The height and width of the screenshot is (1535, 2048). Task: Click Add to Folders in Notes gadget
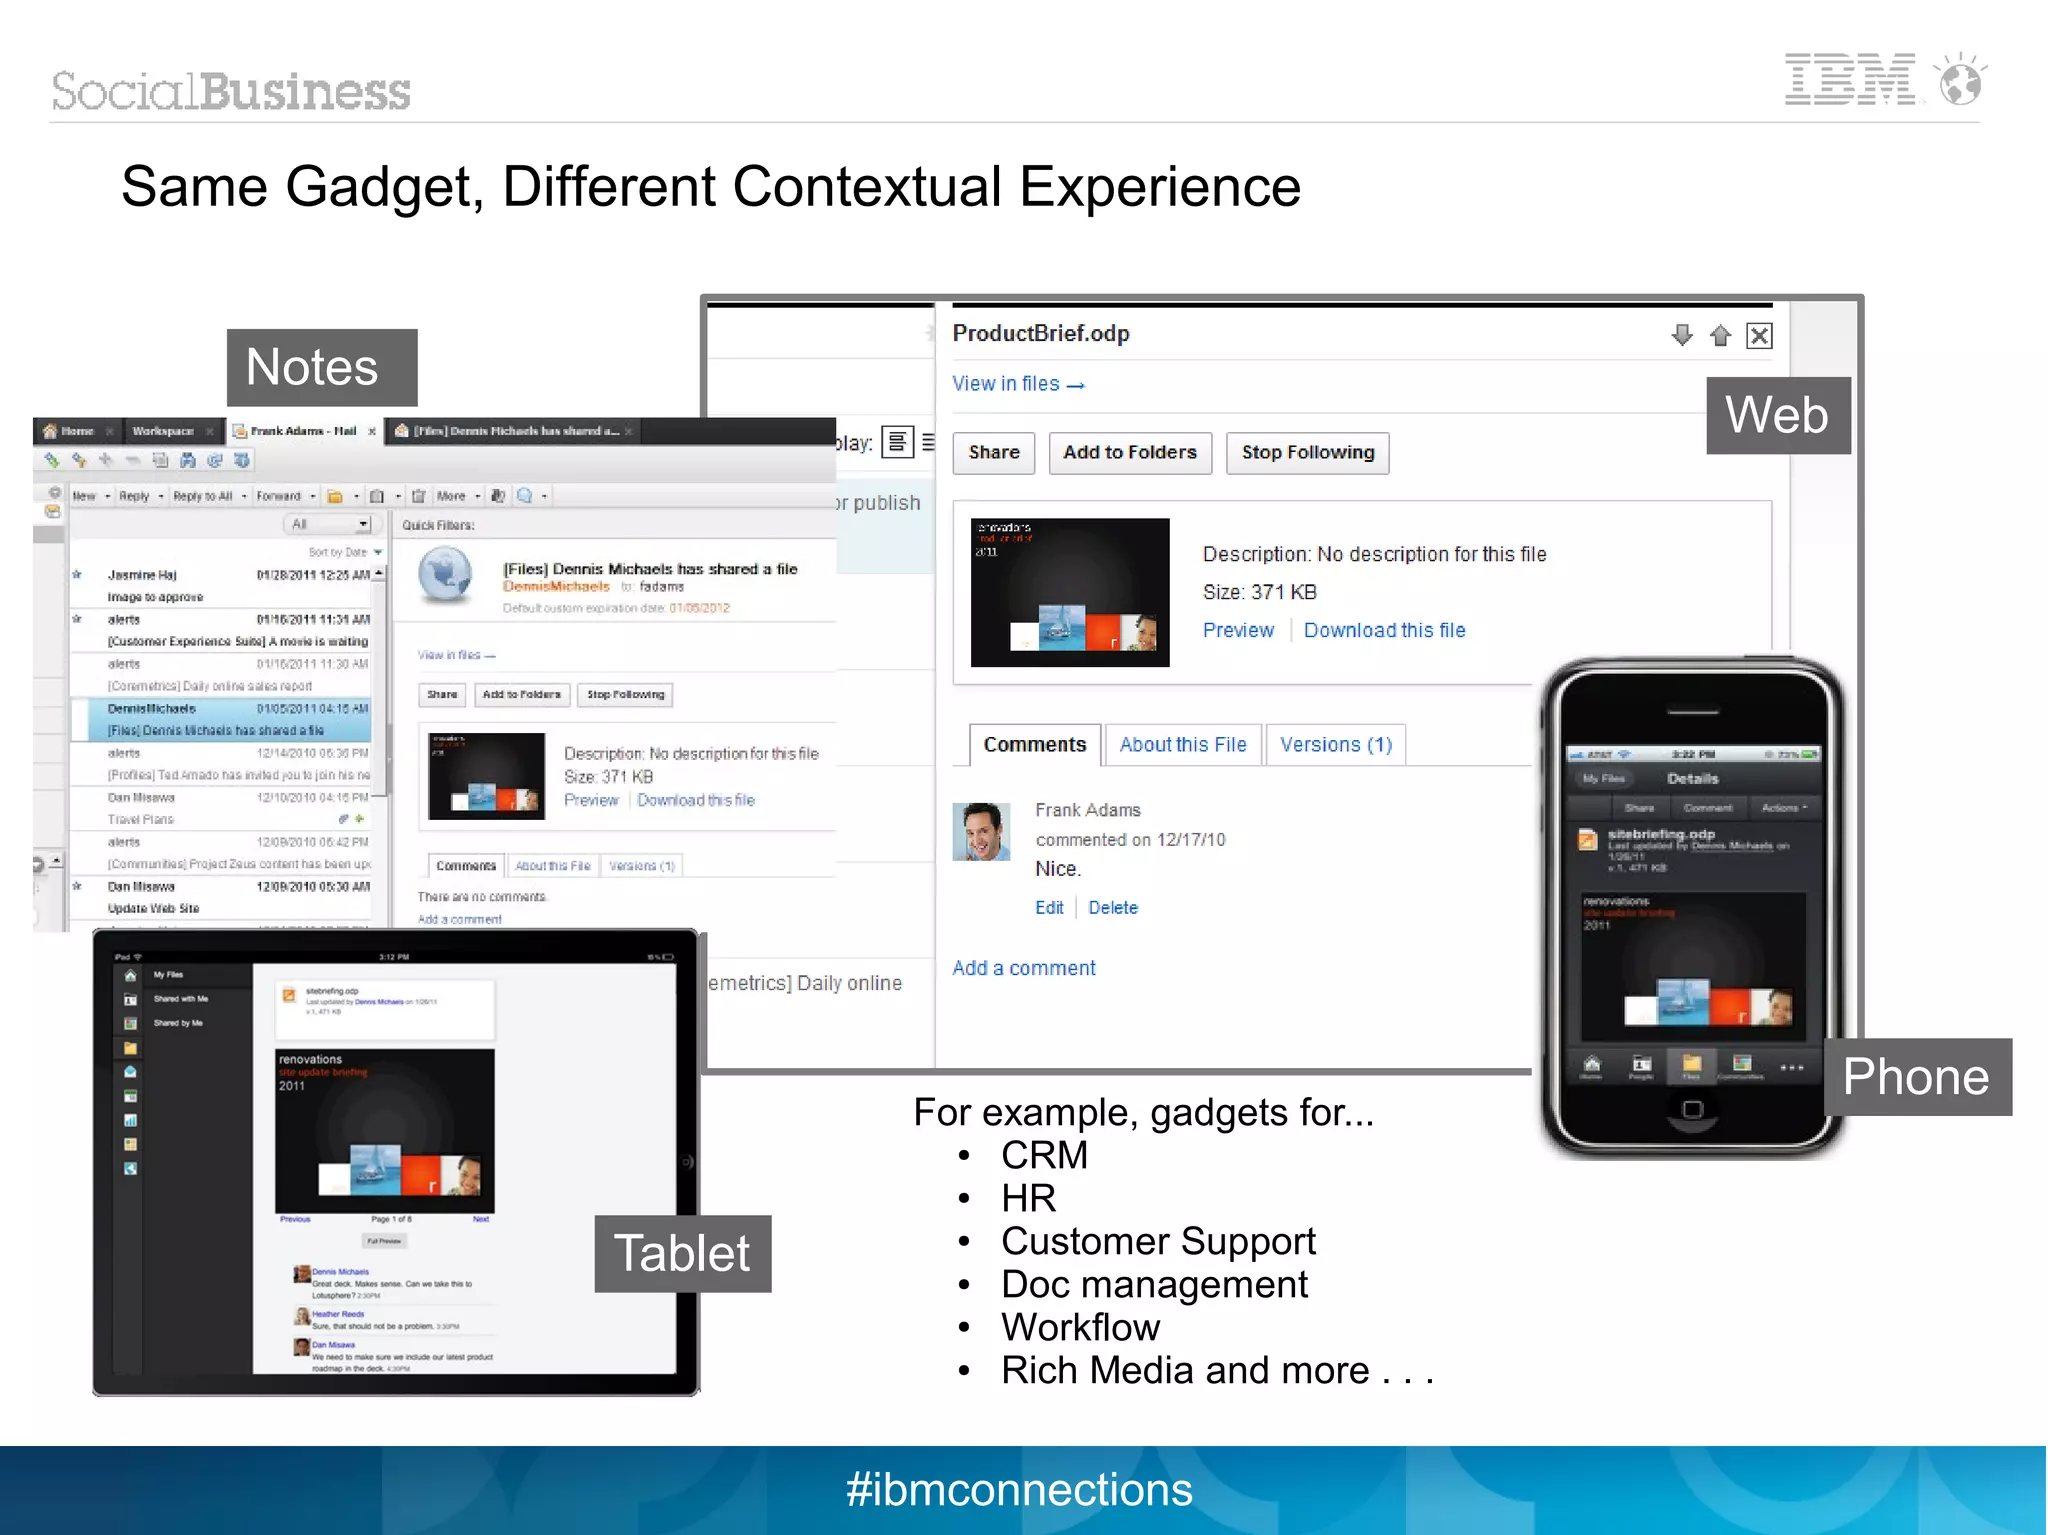[x=521, y=694]
